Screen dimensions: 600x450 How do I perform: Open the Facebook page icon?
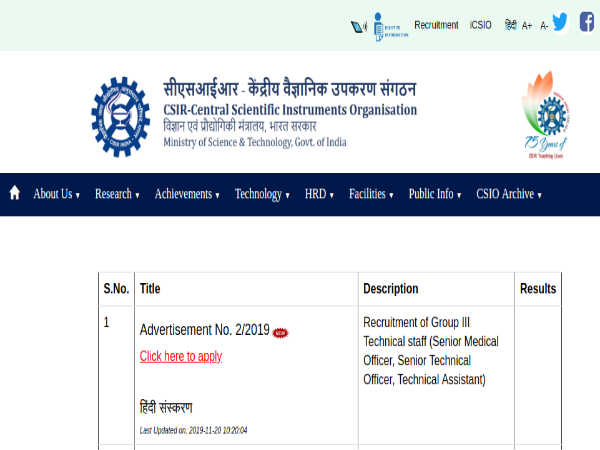(x=587, y=22)
